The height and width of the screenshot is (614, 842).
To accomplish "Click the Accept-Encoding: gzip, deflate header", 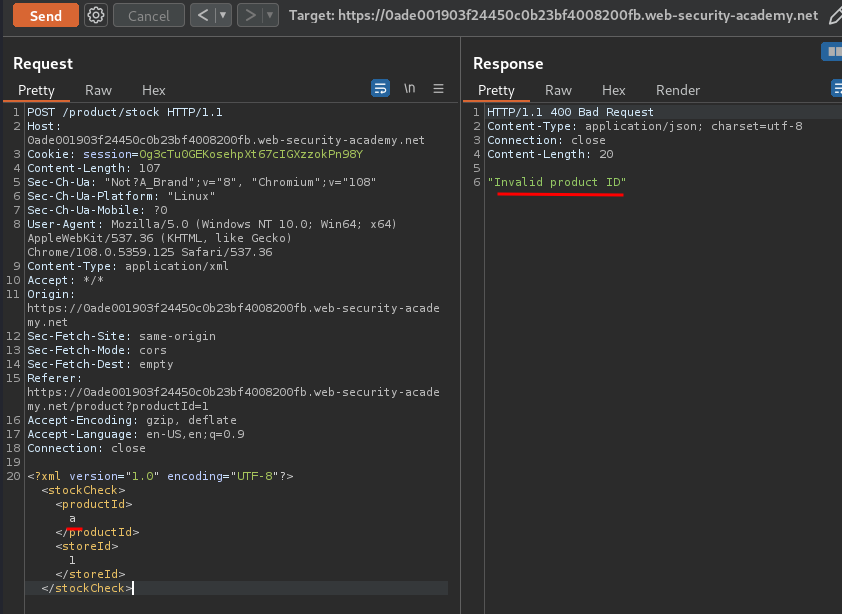I will tap(132, 420).
